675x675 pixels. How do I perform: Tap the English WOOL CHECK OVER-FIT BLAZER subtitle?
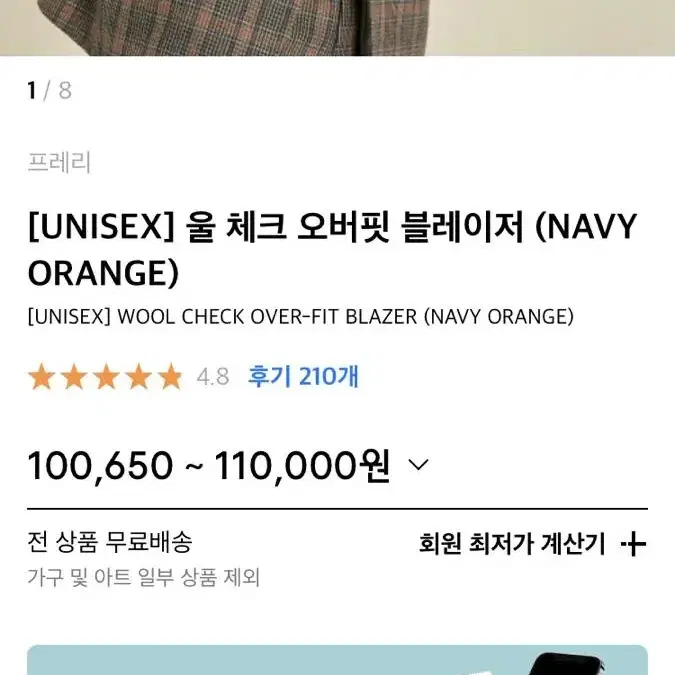point(300,317)
